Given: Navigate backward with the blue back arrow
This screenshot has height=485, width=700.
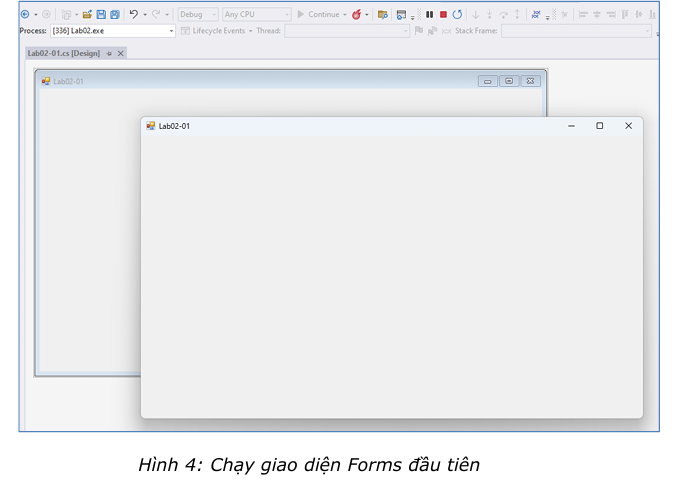Looking at the screenshot, I should click(25, 15).
